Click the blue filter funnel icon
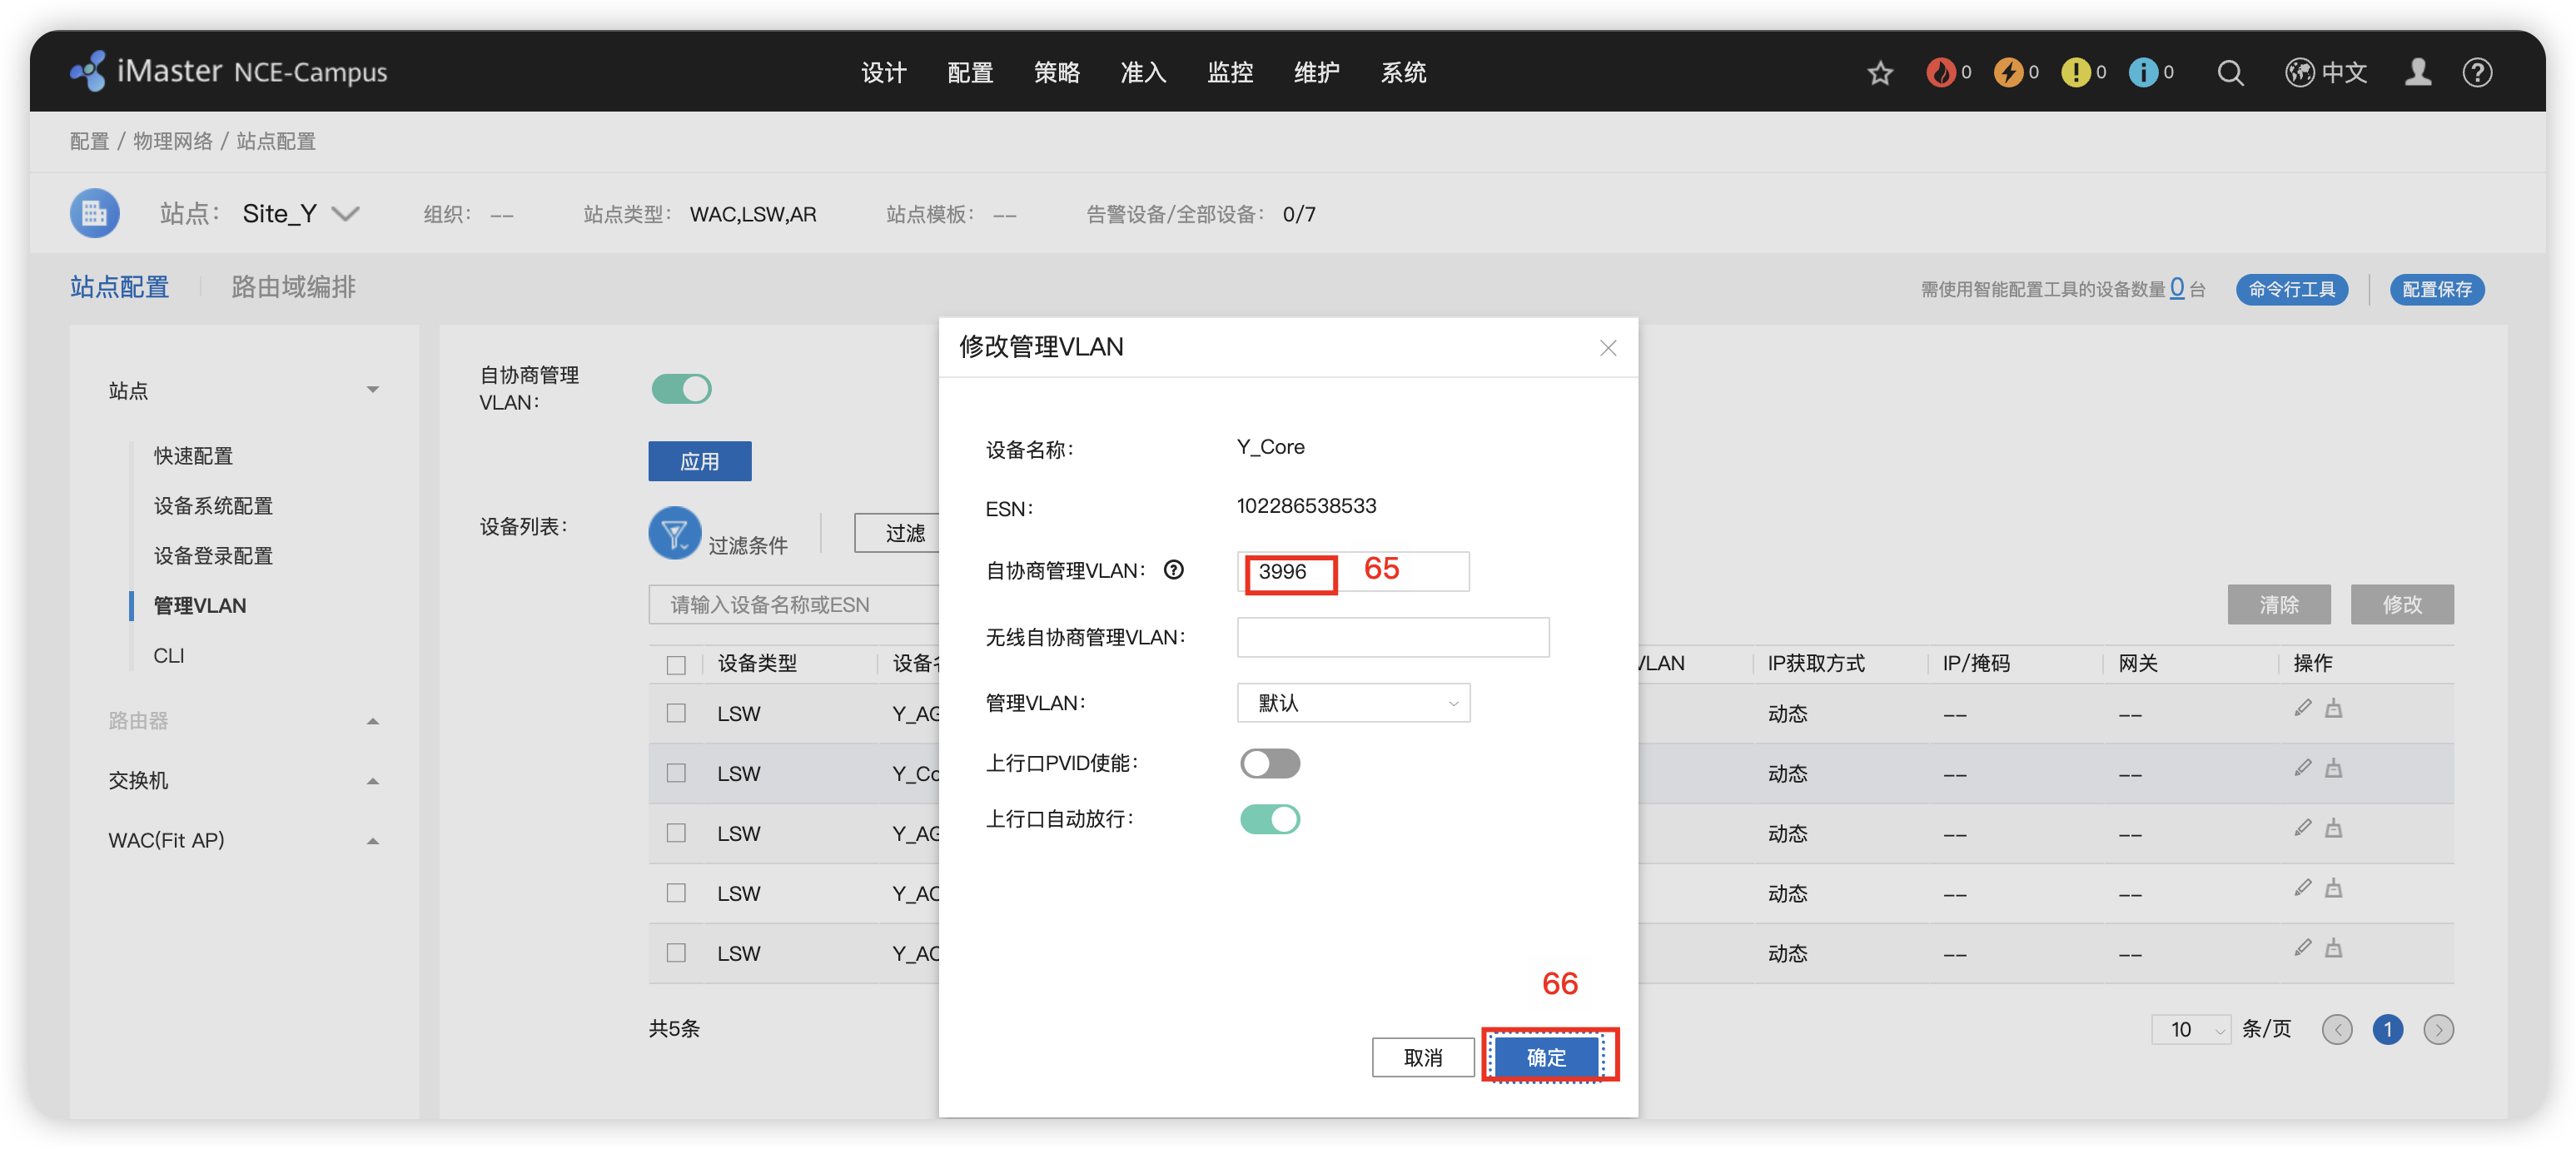This screenshot has height=1149, width=2576. (x=674, y=533)
